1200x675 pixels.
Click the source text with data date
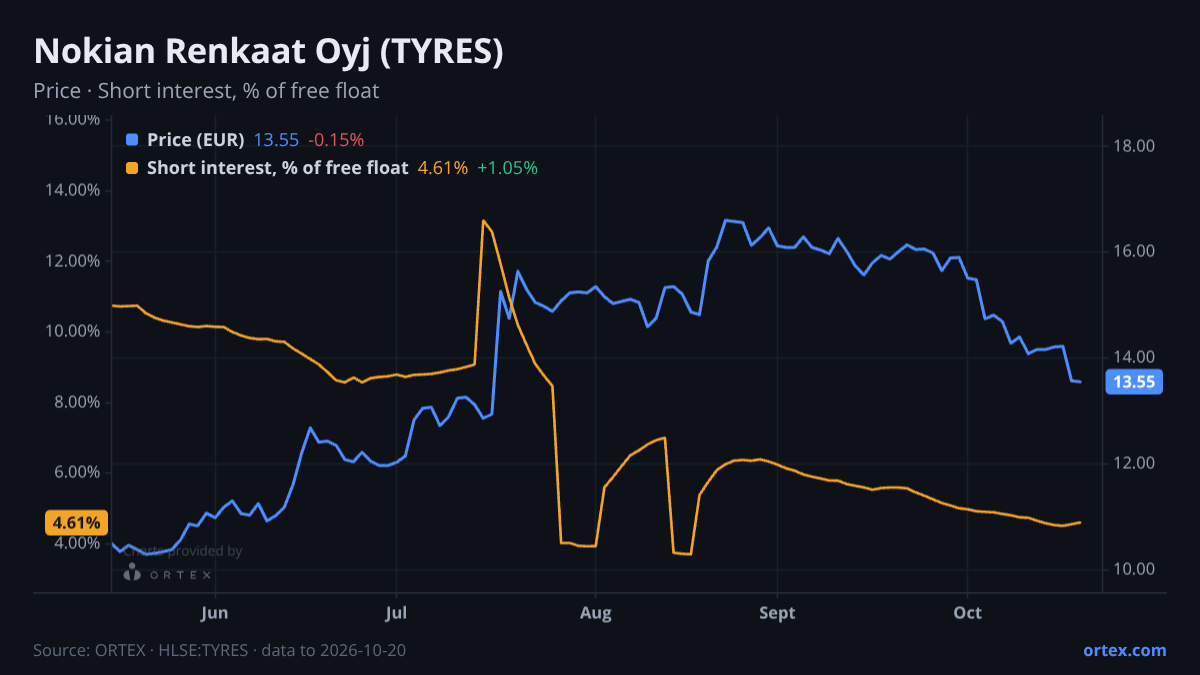point(220,650)
